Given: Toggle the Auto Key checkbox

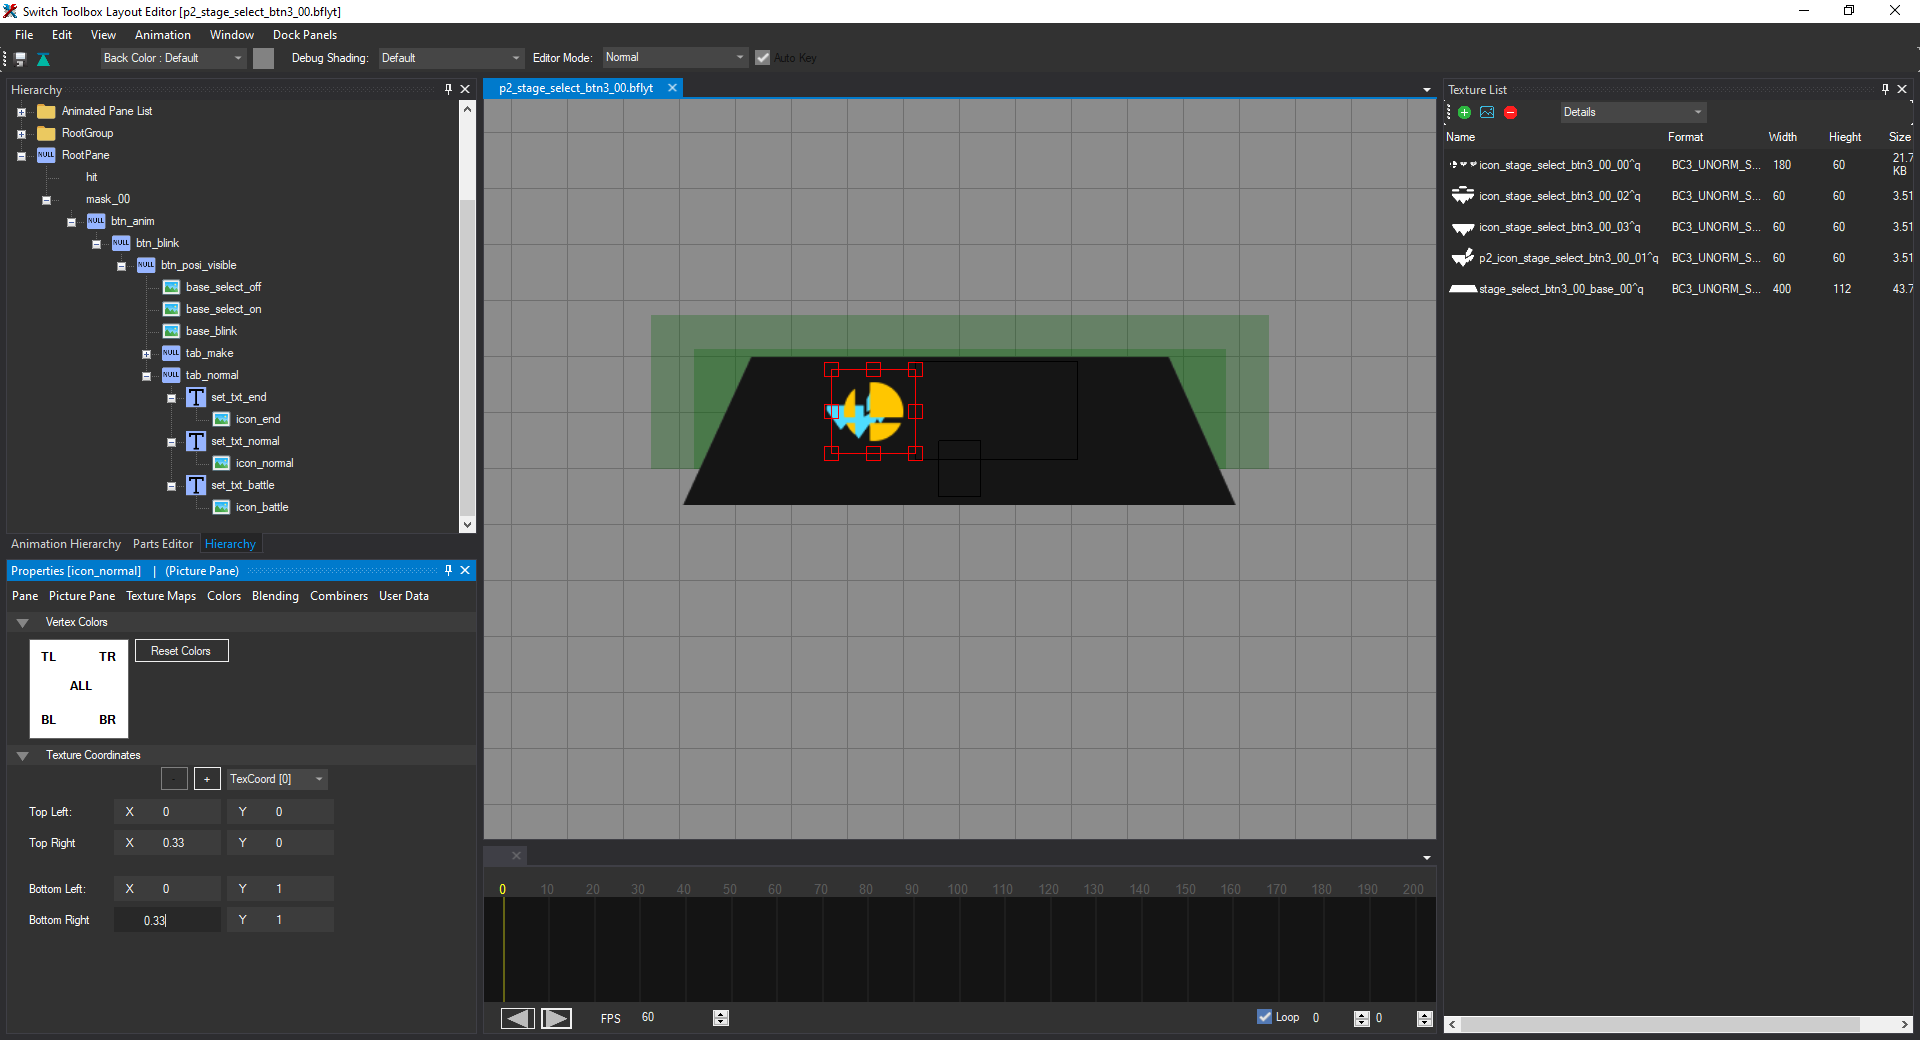Looking at the screenshot, I should 763,58.
